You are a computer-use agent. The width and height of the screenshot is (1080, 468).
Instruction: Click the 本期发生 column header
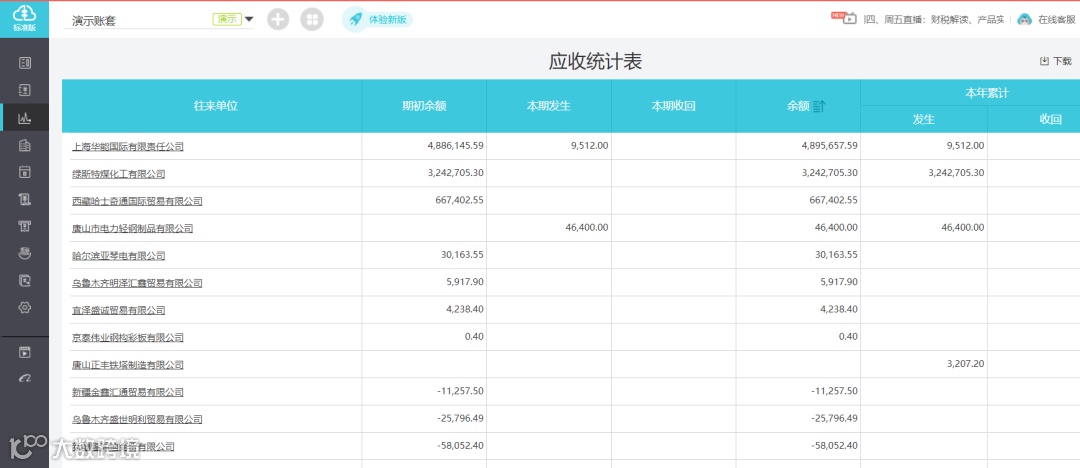click(549, 106)
